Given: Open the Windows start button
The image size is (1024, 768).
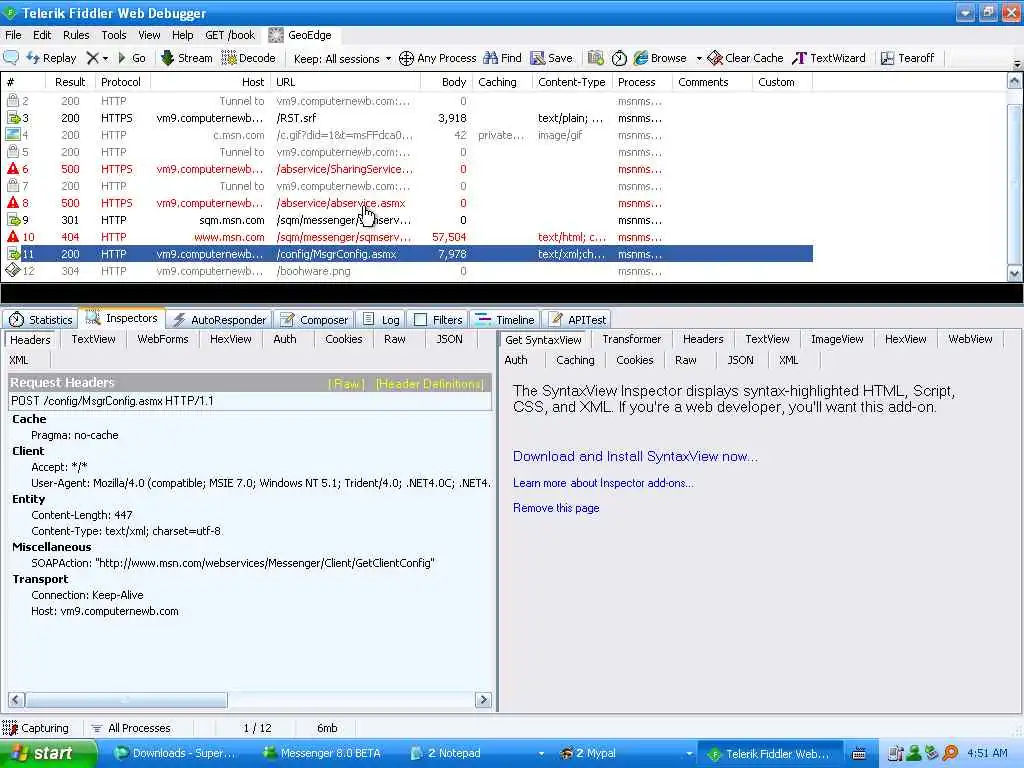Looking at the screenshot, I should (48, 753).
